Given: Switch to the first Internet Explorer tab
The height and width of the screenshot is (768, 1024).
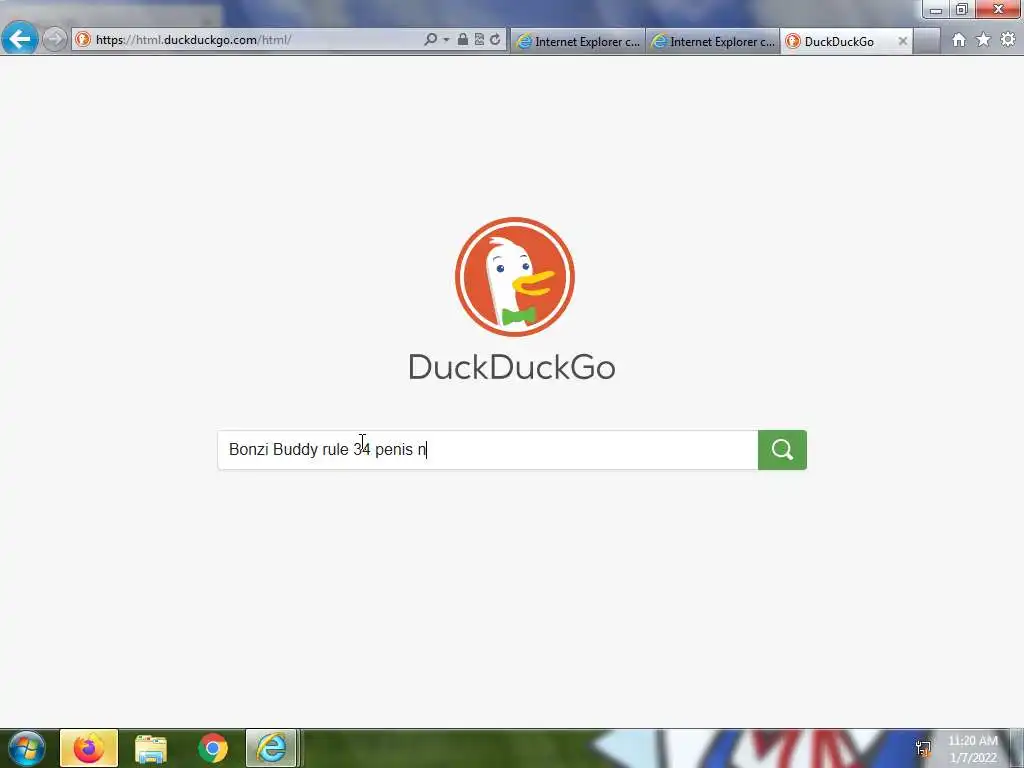Looking at the screenshot, I should (x=577, y=41).
